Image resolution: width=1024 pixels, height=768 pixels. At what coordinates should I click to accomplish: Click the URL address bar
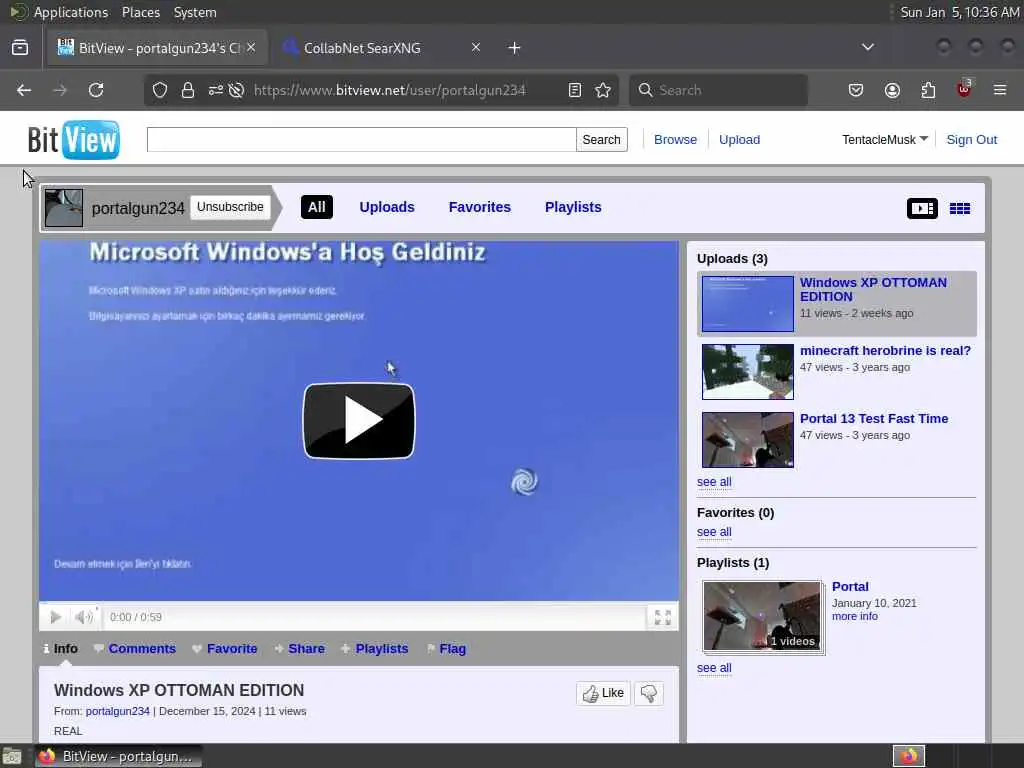pos(389,90)
